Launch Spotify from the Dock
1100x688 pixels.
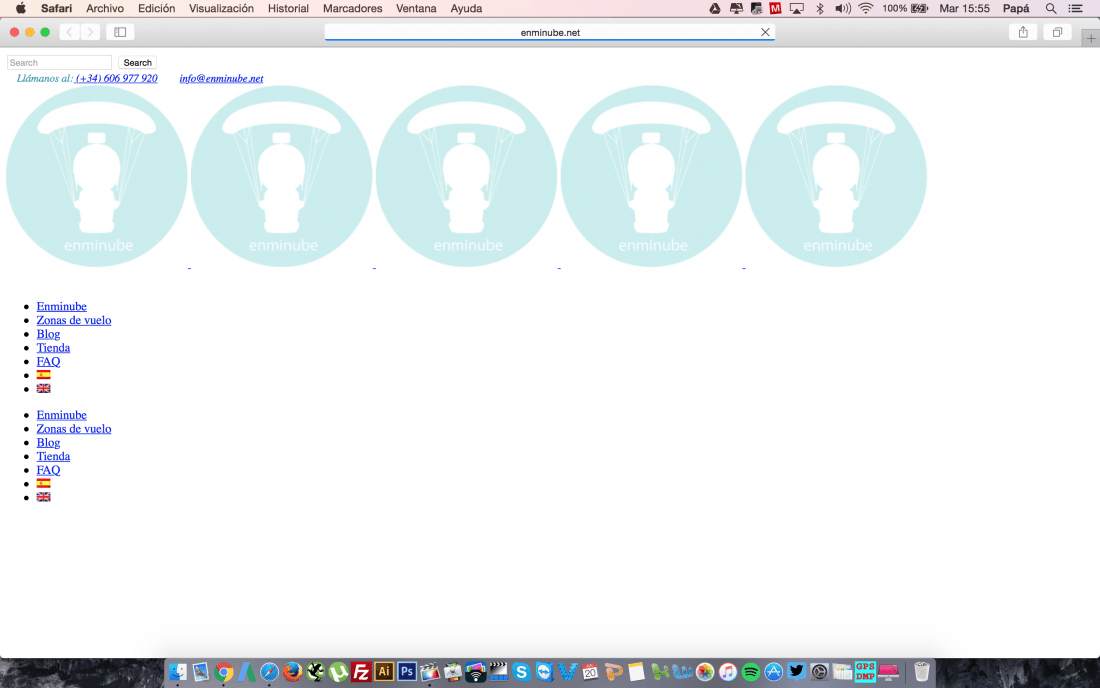click(751, 672)
